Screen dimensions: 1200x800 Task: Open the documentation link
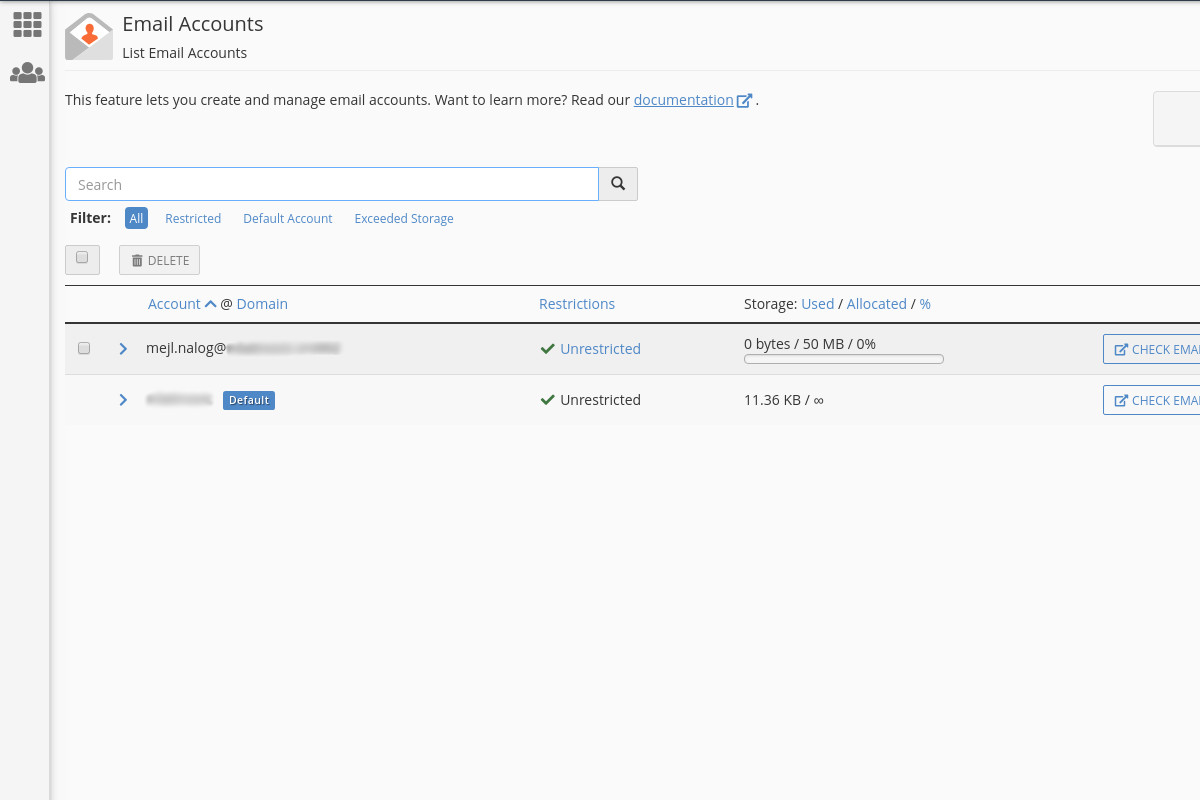click(683, 100)
